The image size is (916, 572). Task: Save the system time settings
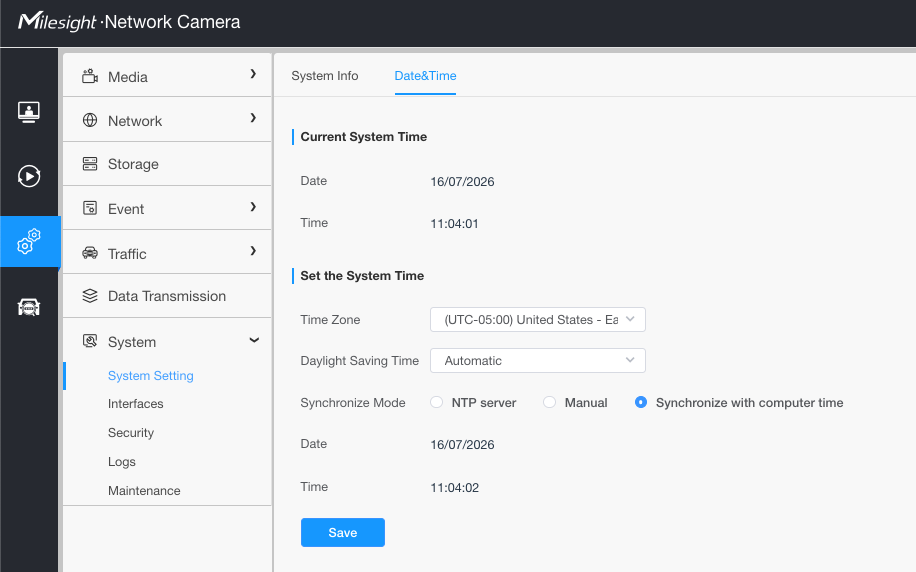[343, 532]
